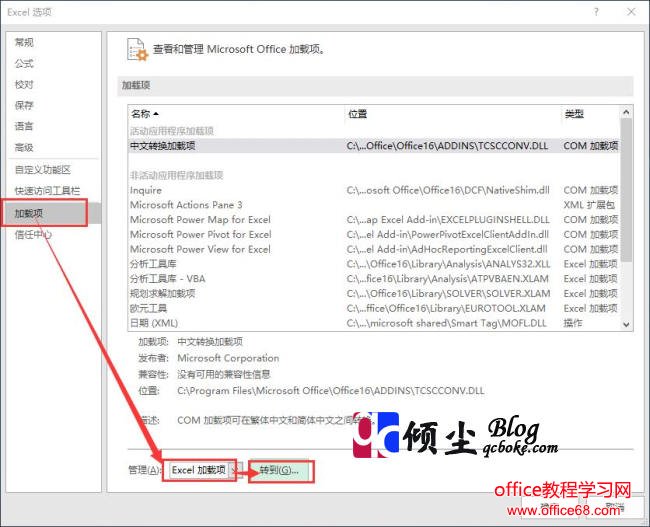Select the 欧元工具 add-in row

tap(374, 308)
